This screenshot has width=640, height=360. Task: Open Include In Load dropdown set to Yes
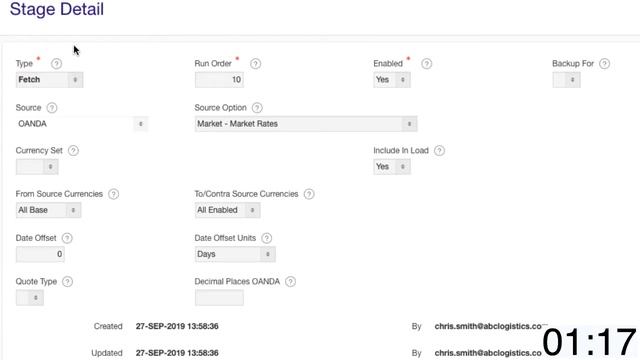392,167
